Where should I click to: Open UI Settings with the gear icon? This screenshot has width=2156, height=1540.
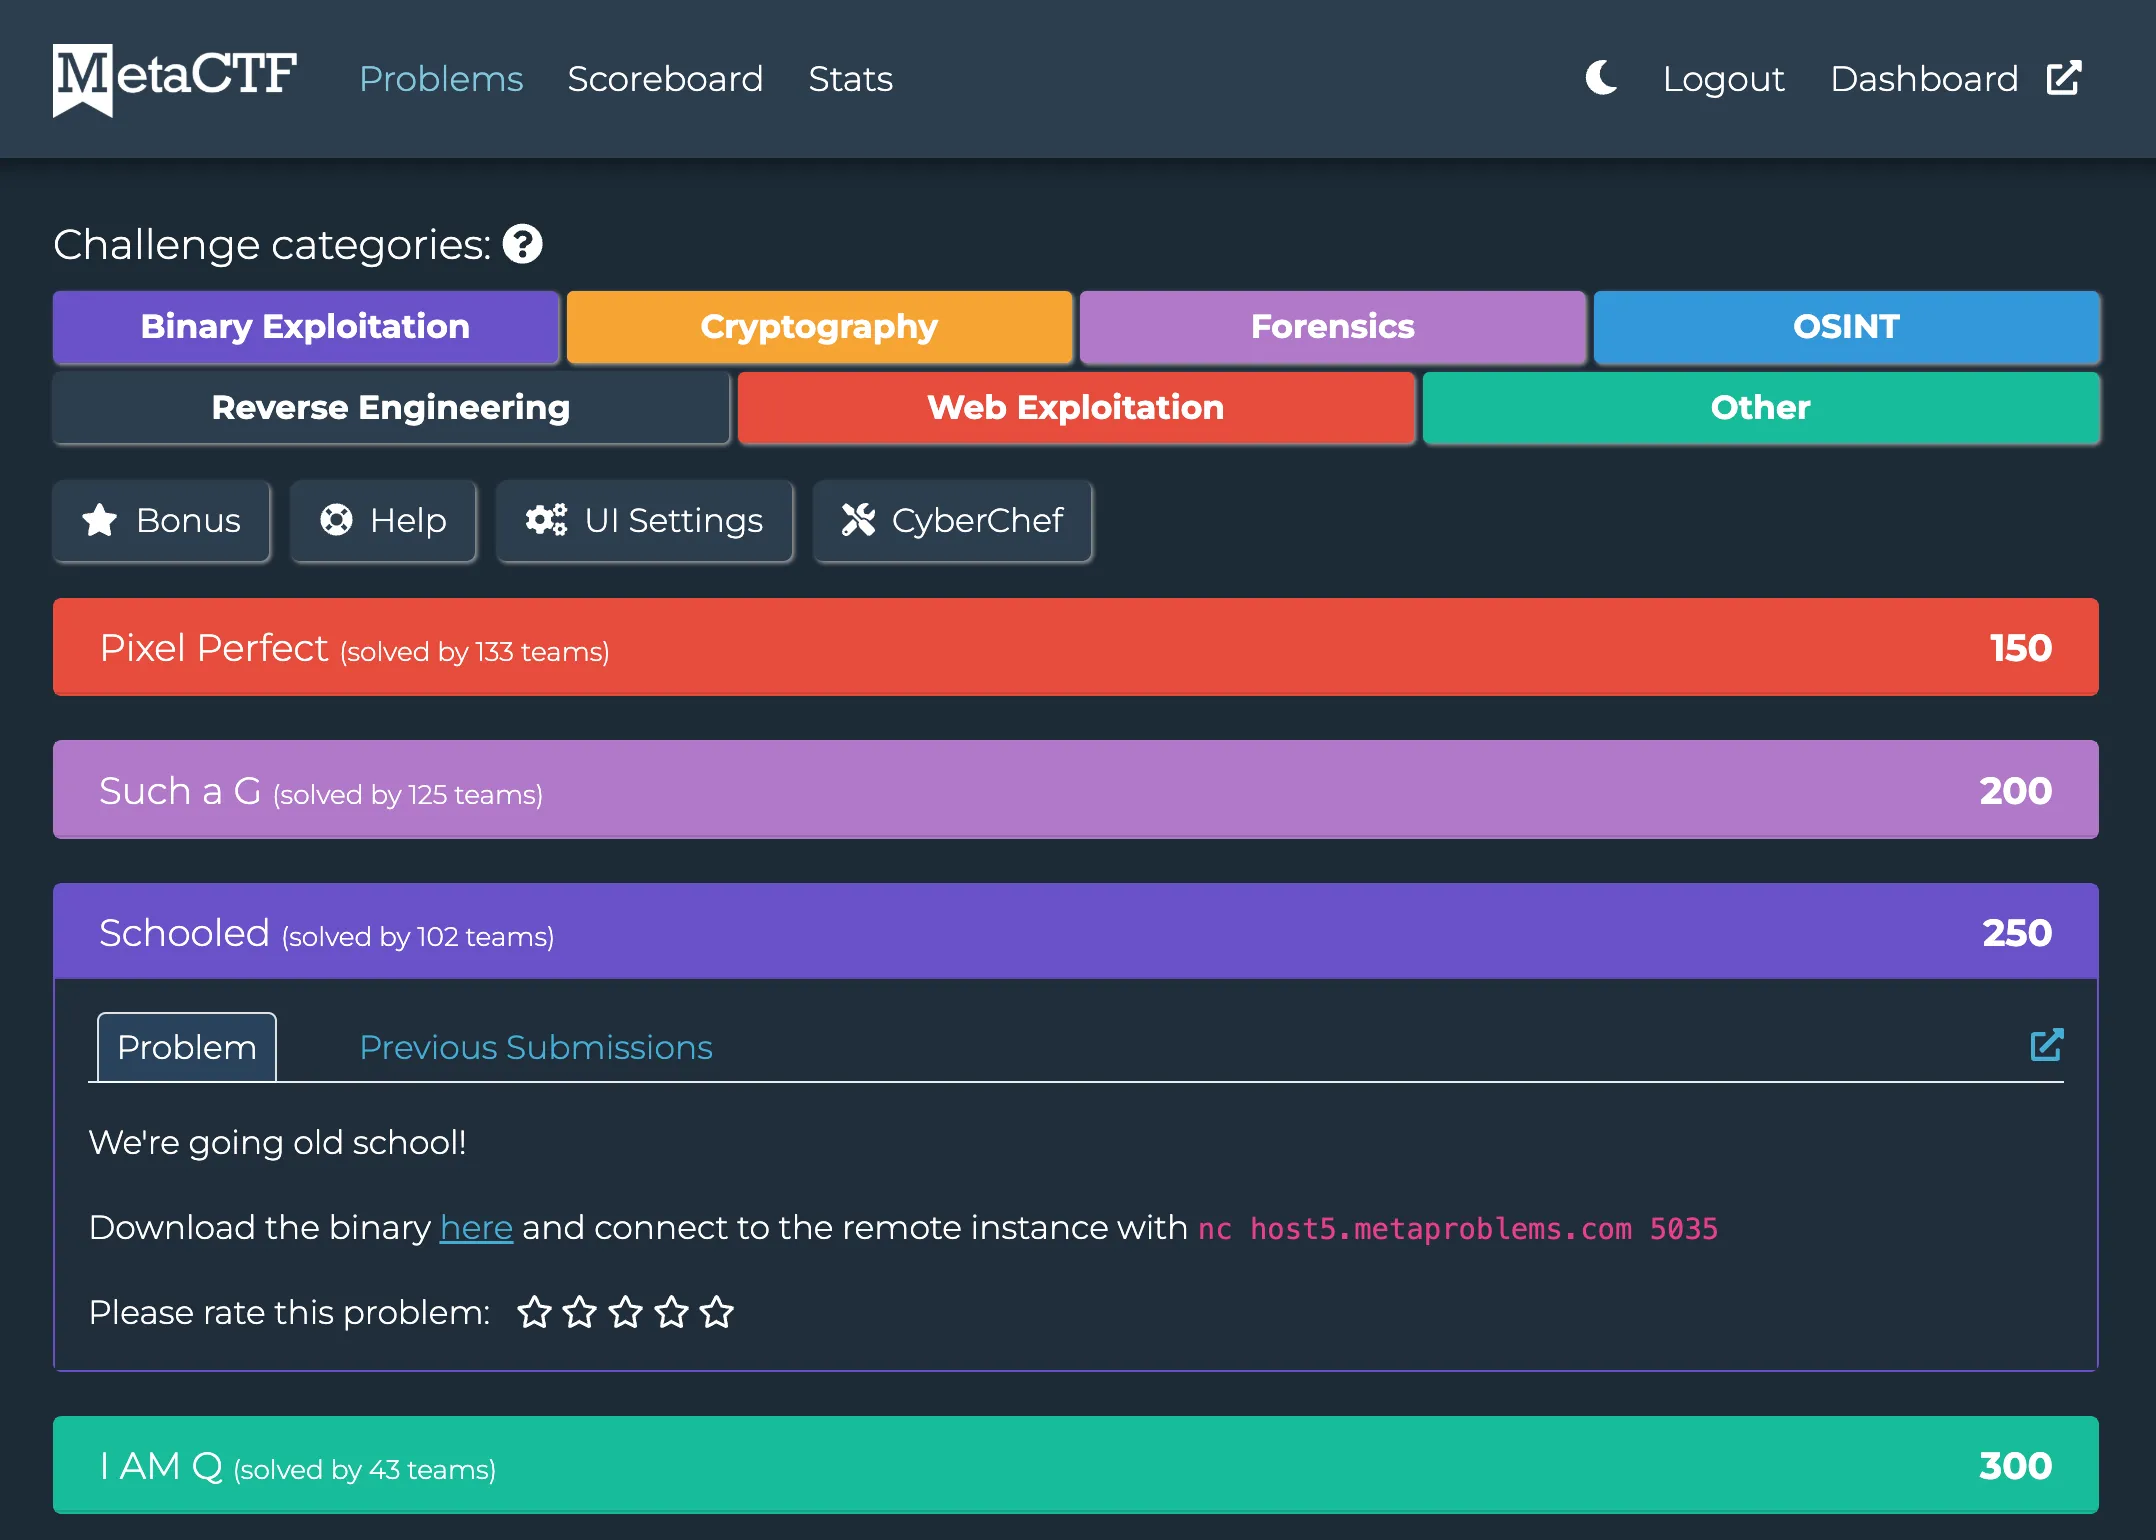point(546,521)
